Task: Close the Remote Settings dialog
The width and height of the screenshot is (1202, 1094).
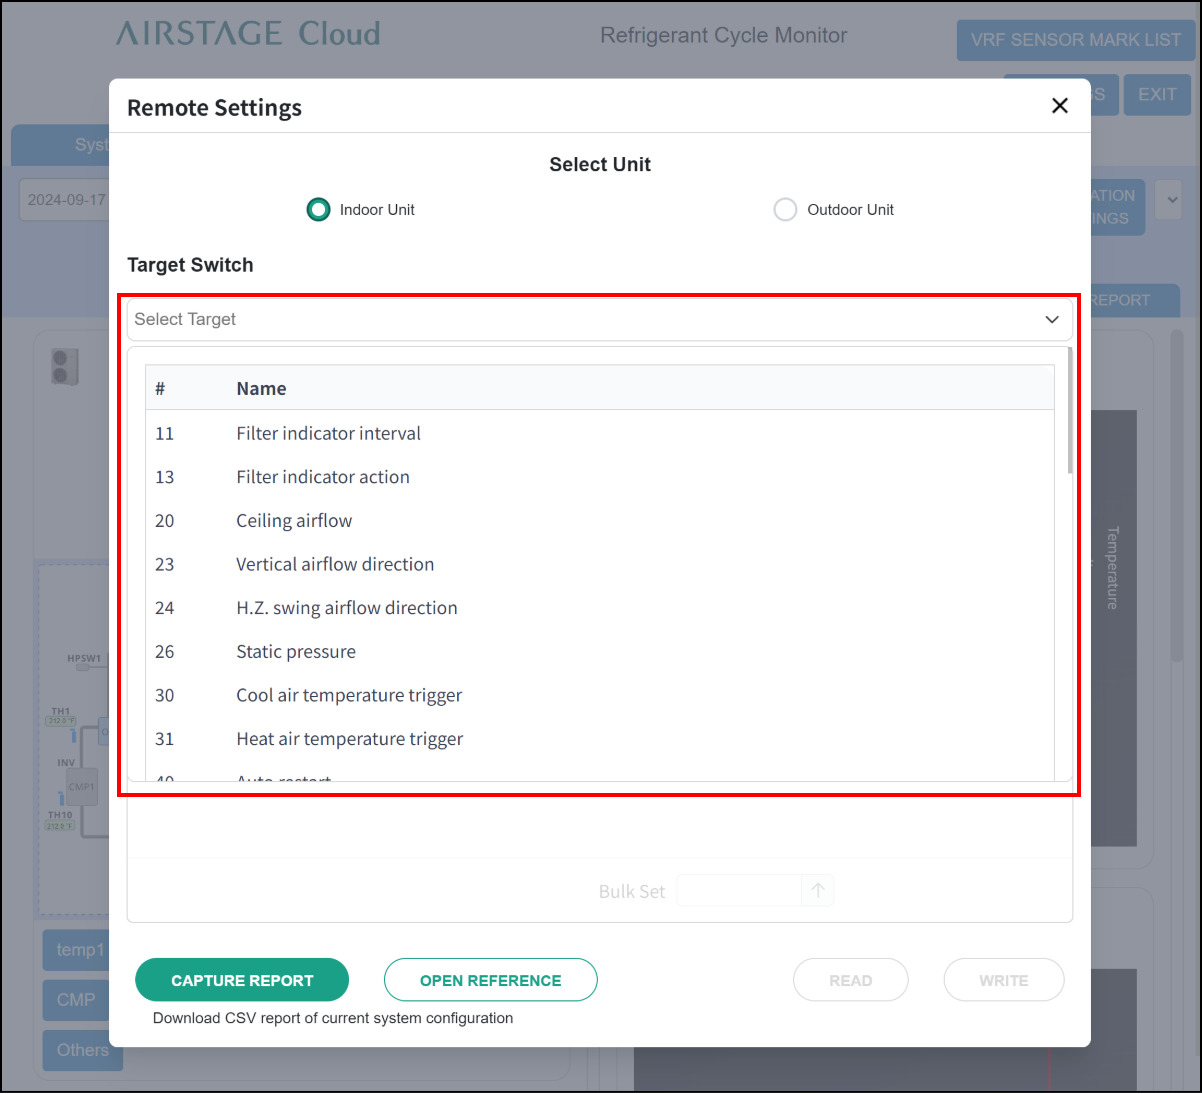Action: tap(1060, 106)
